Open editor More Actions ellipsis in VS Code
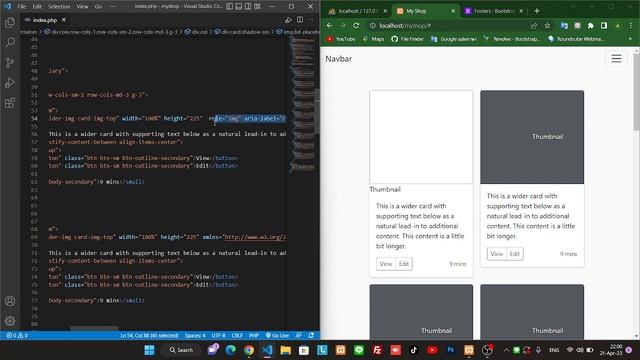 tap(311, 20)
